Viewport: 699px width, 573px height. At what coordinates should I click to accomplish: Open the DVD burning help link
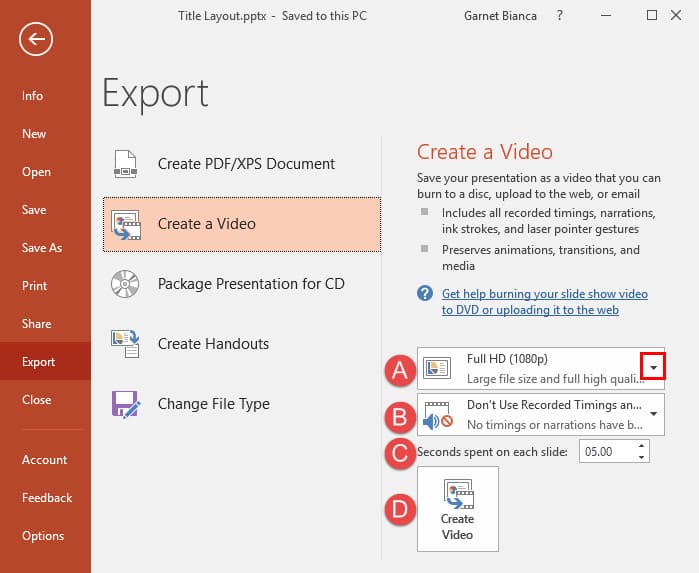pyautogui.click(x=544, y=302)
